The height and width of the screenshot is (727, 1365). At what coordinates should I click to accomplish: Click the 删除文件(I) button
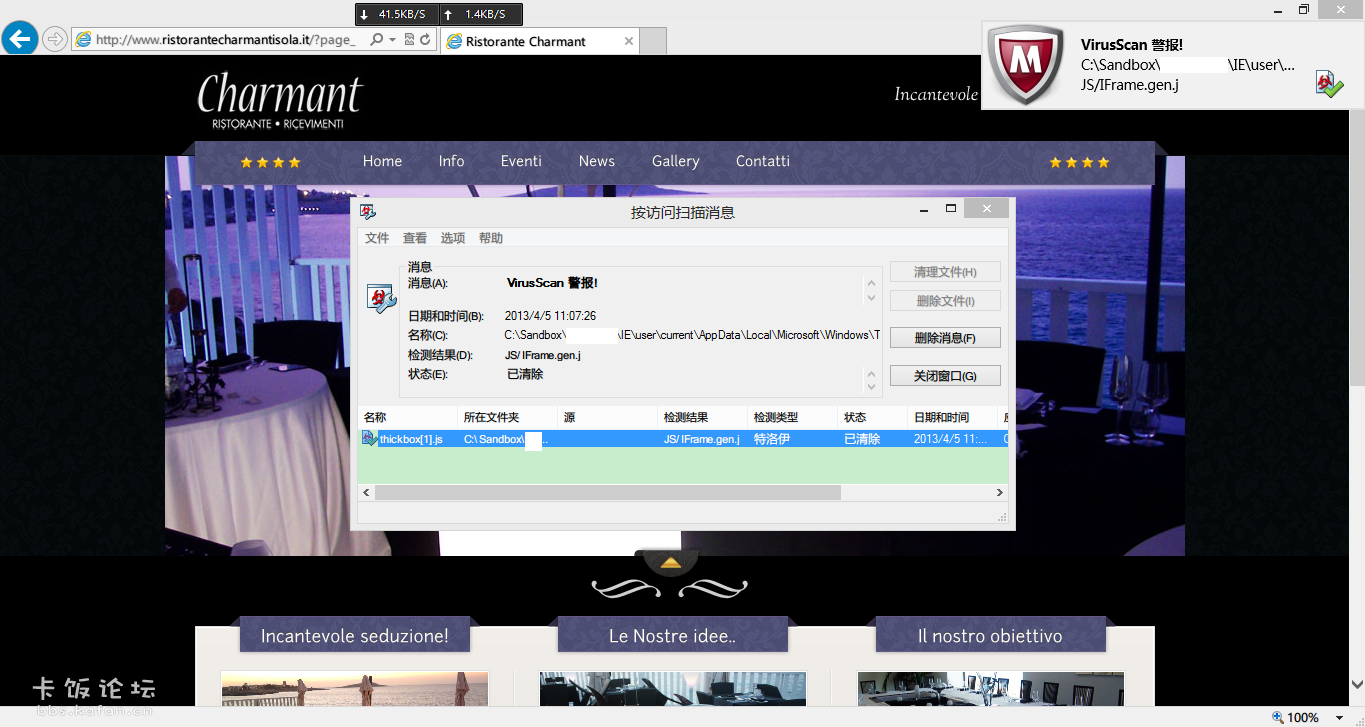pos(945,301)
